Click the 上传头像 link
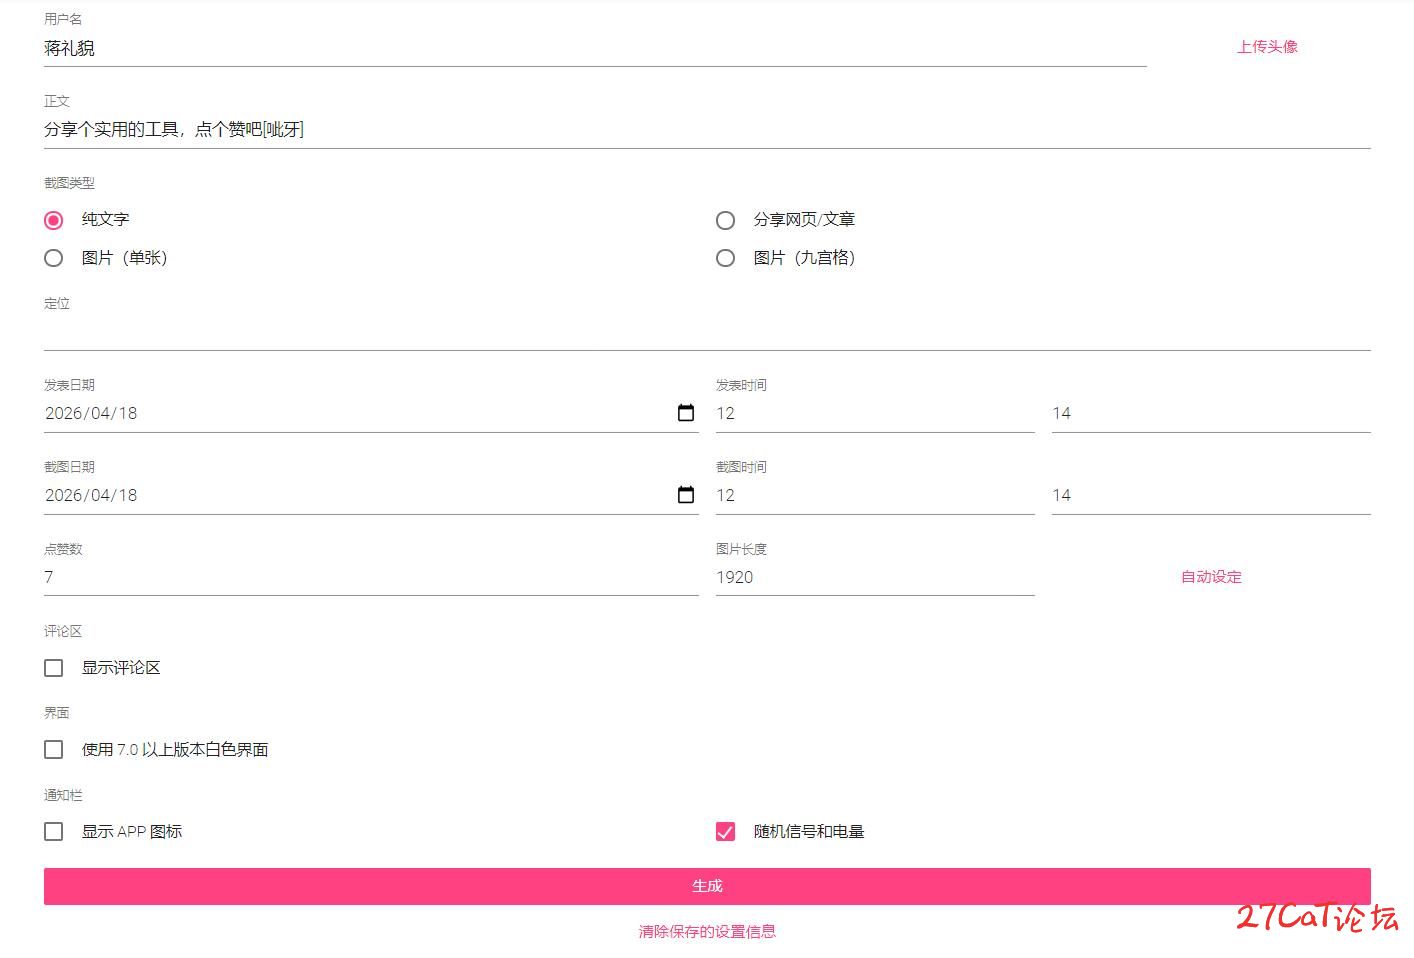This screenshot has width=1414, height=958. click(1267, 47)
